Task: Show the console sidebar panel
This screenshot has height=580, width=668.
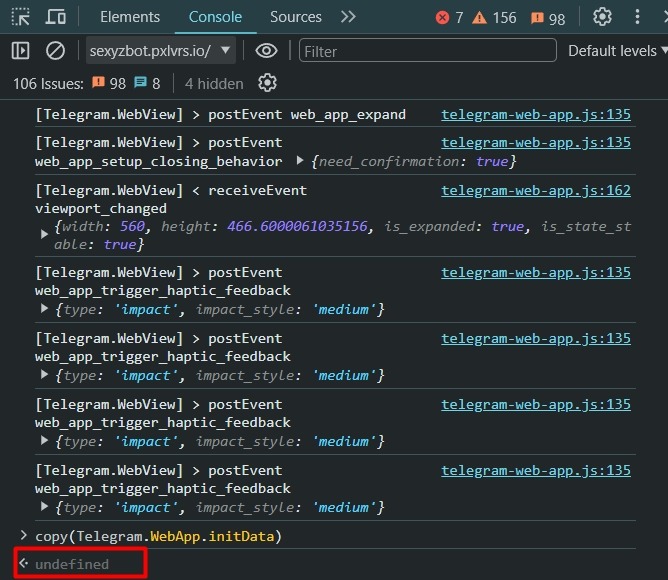Action: pyautogui.click(x=21, y=51)
